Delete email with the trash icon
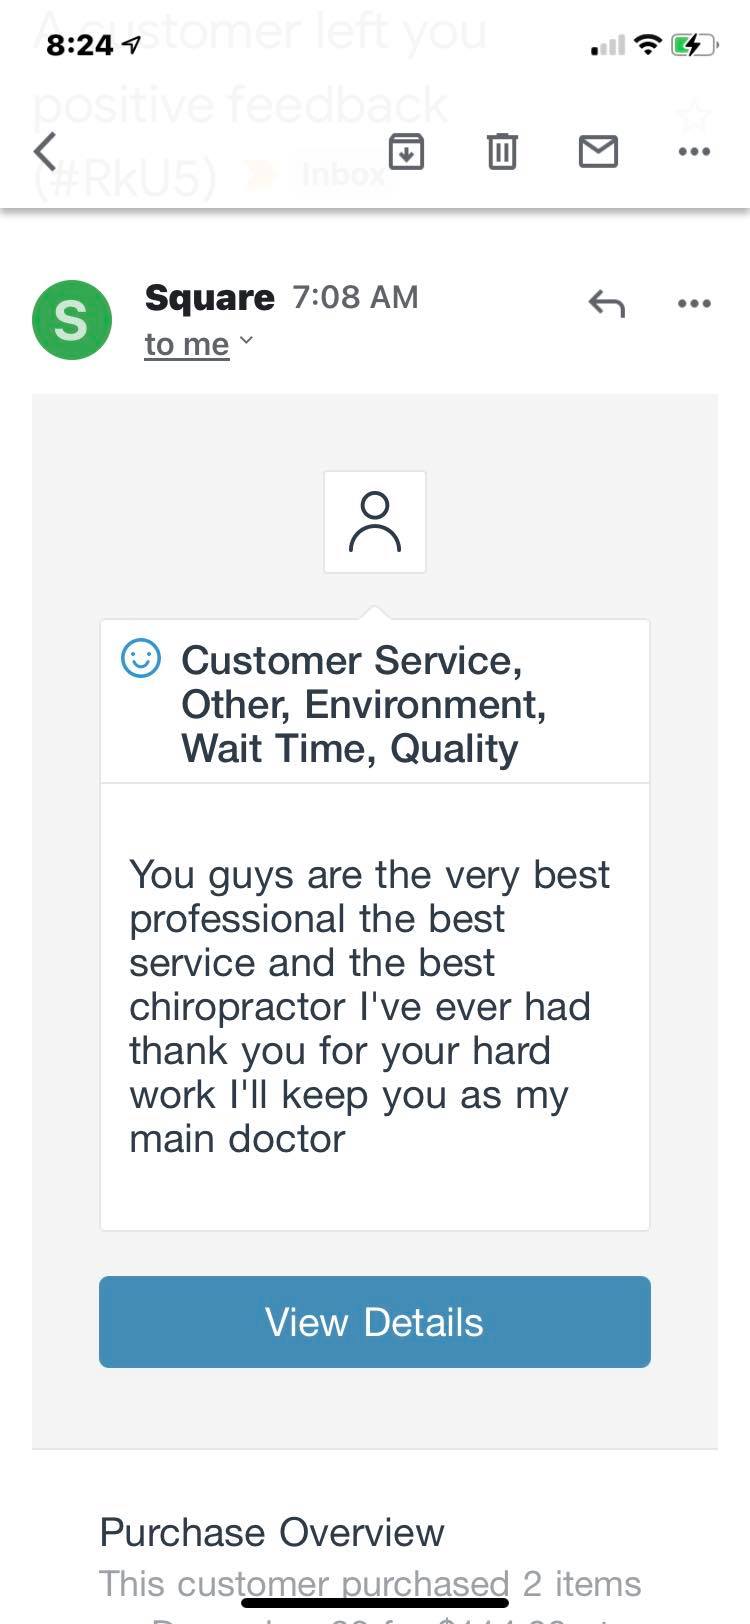Screen dimensions: 750x1624 (502, 152)
